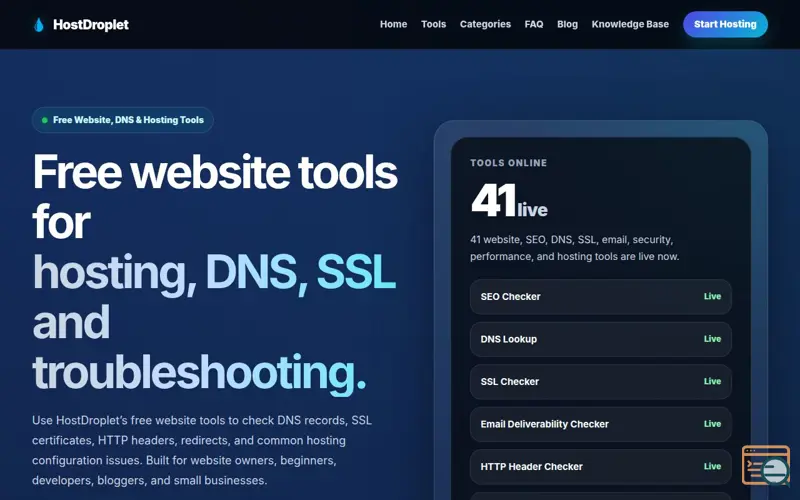Image resolution: width=800 pixels, height=500 pixels.
Task: Visit the FAQ nav item
Action: coord(534,24)
